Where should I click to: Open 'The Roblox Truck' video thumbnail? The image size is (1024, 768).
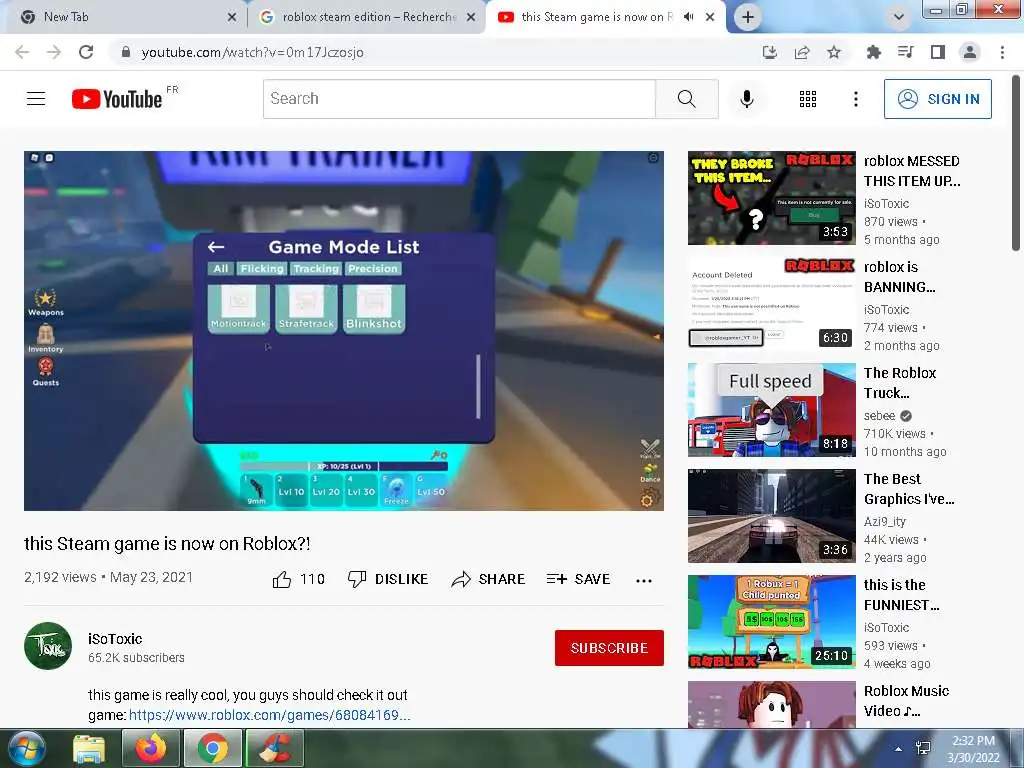tap(772, 409)
